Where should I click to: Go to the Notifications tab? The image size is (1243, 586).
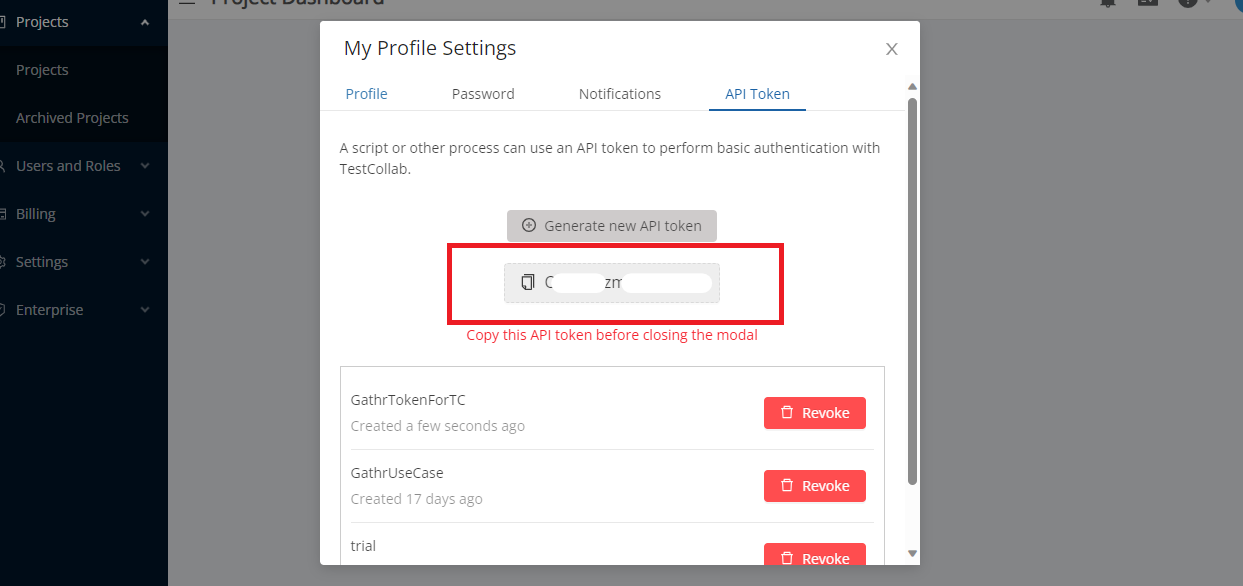tap(620, 94)
